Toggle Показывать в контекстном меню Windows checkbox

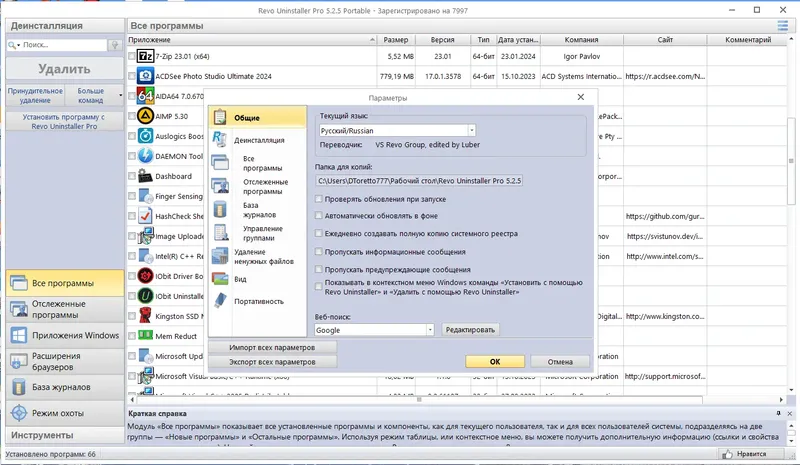(x=319, y=287)
